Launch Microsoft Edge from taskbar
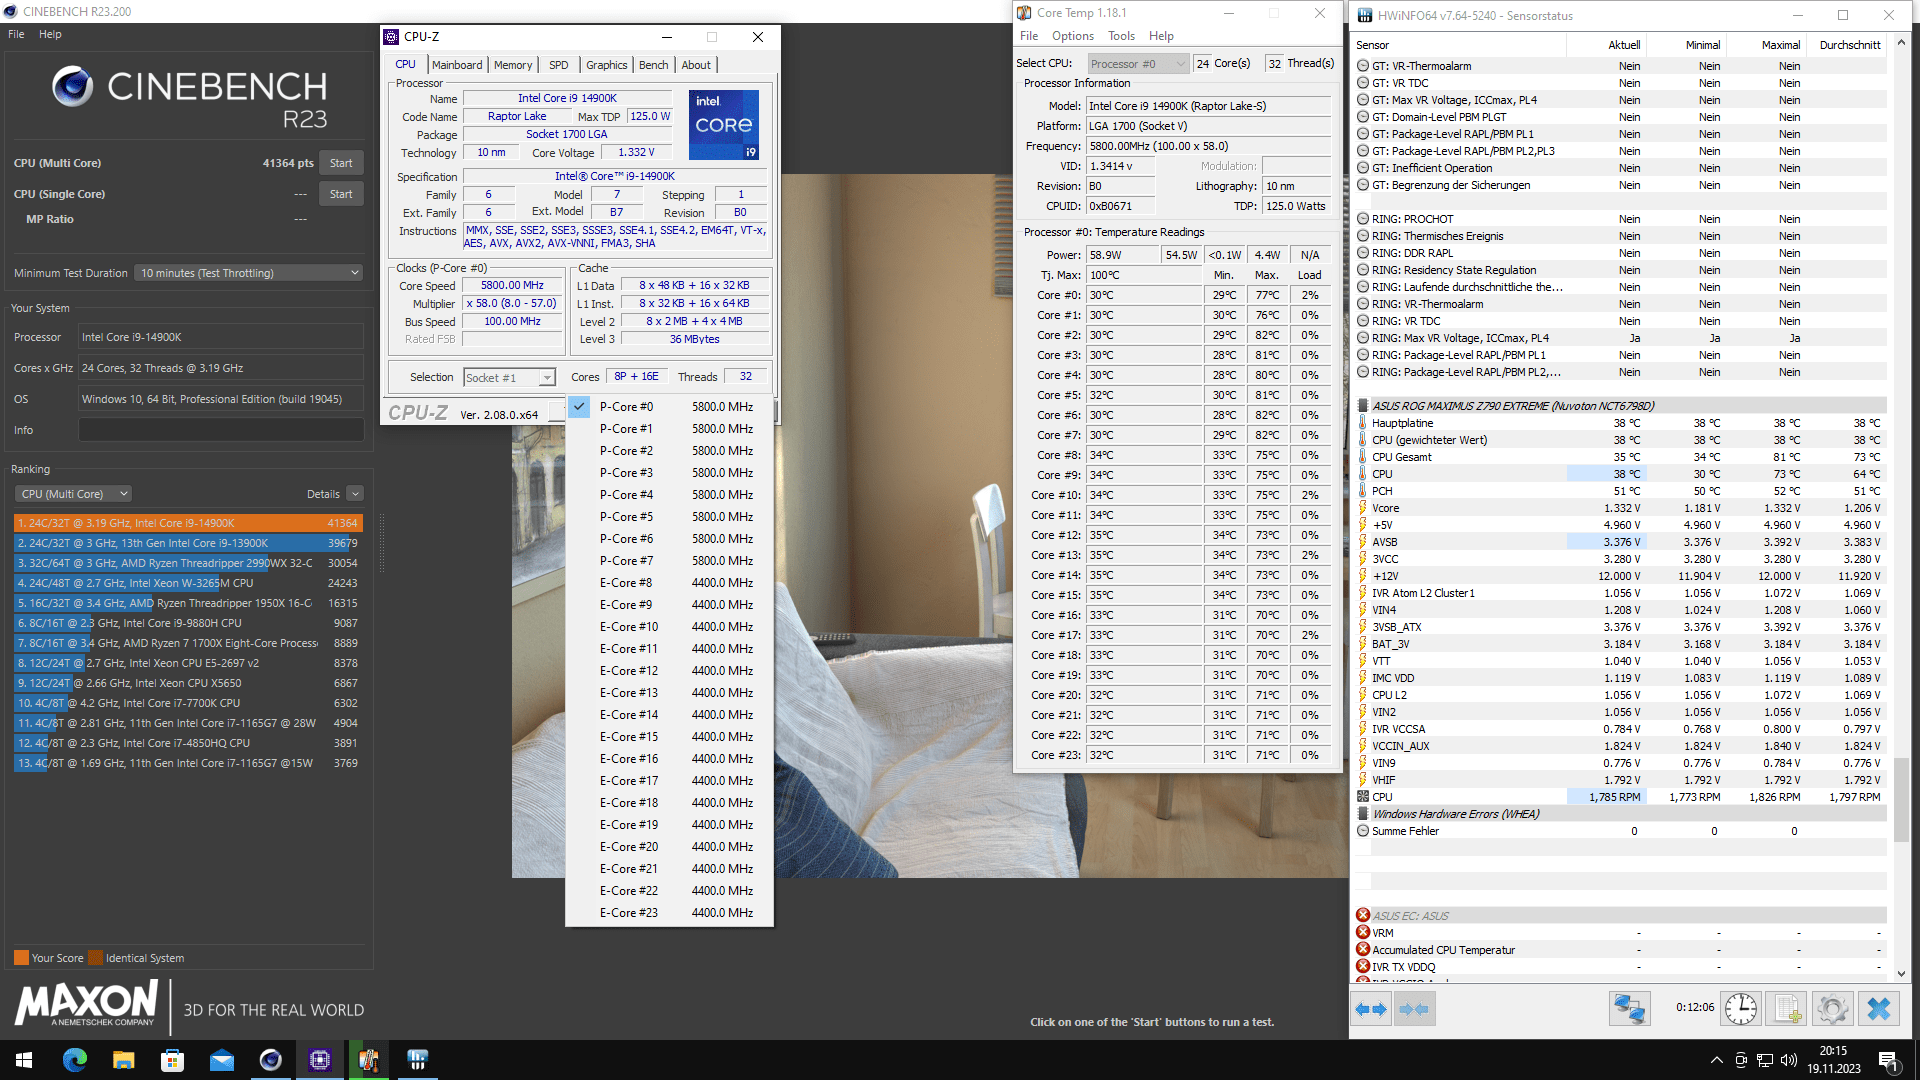The width and height of the screenshot is (1920, 1080). tap(75, 1060)
